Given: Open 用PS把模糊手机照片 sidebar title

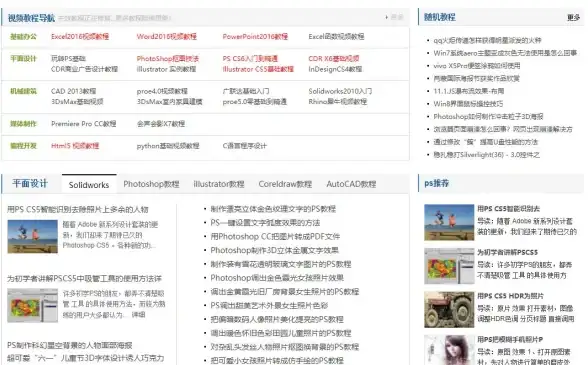Looking at the screenshot, I should coord(510,339).
